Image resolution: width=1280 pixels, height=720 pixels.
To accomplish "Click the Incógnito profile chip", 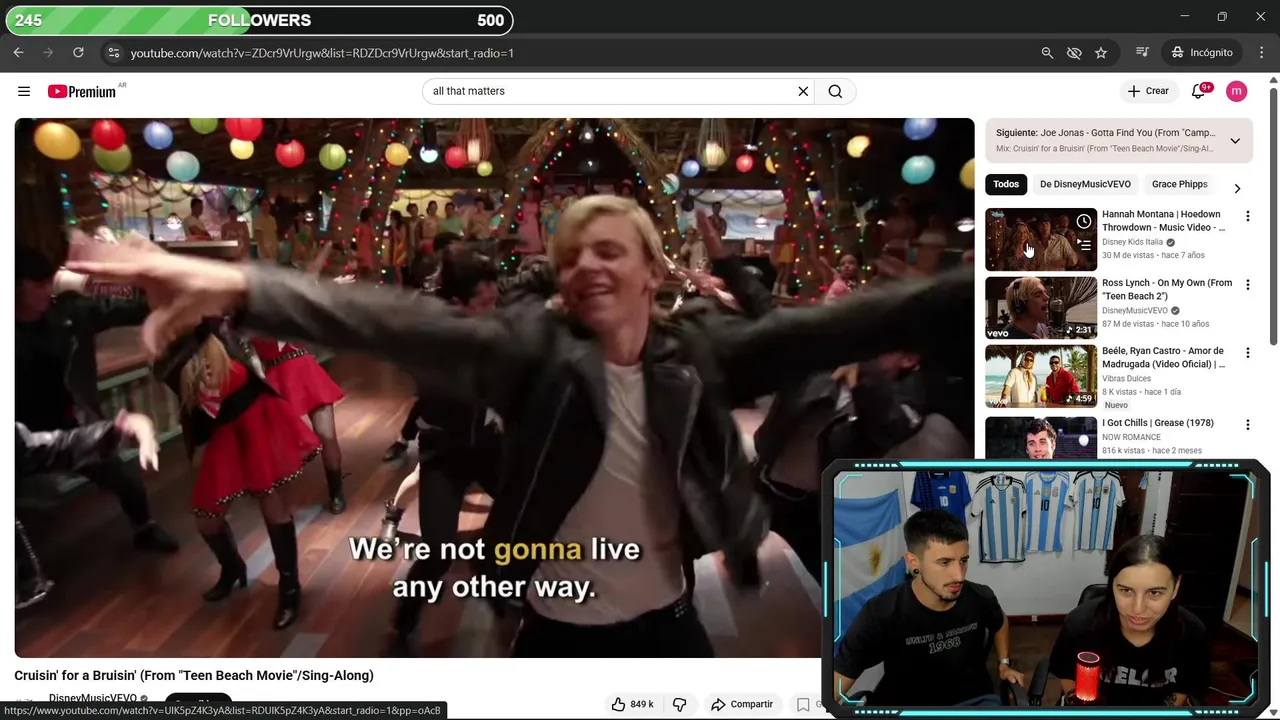I will pyautogui.click(x=1203, y=52).
